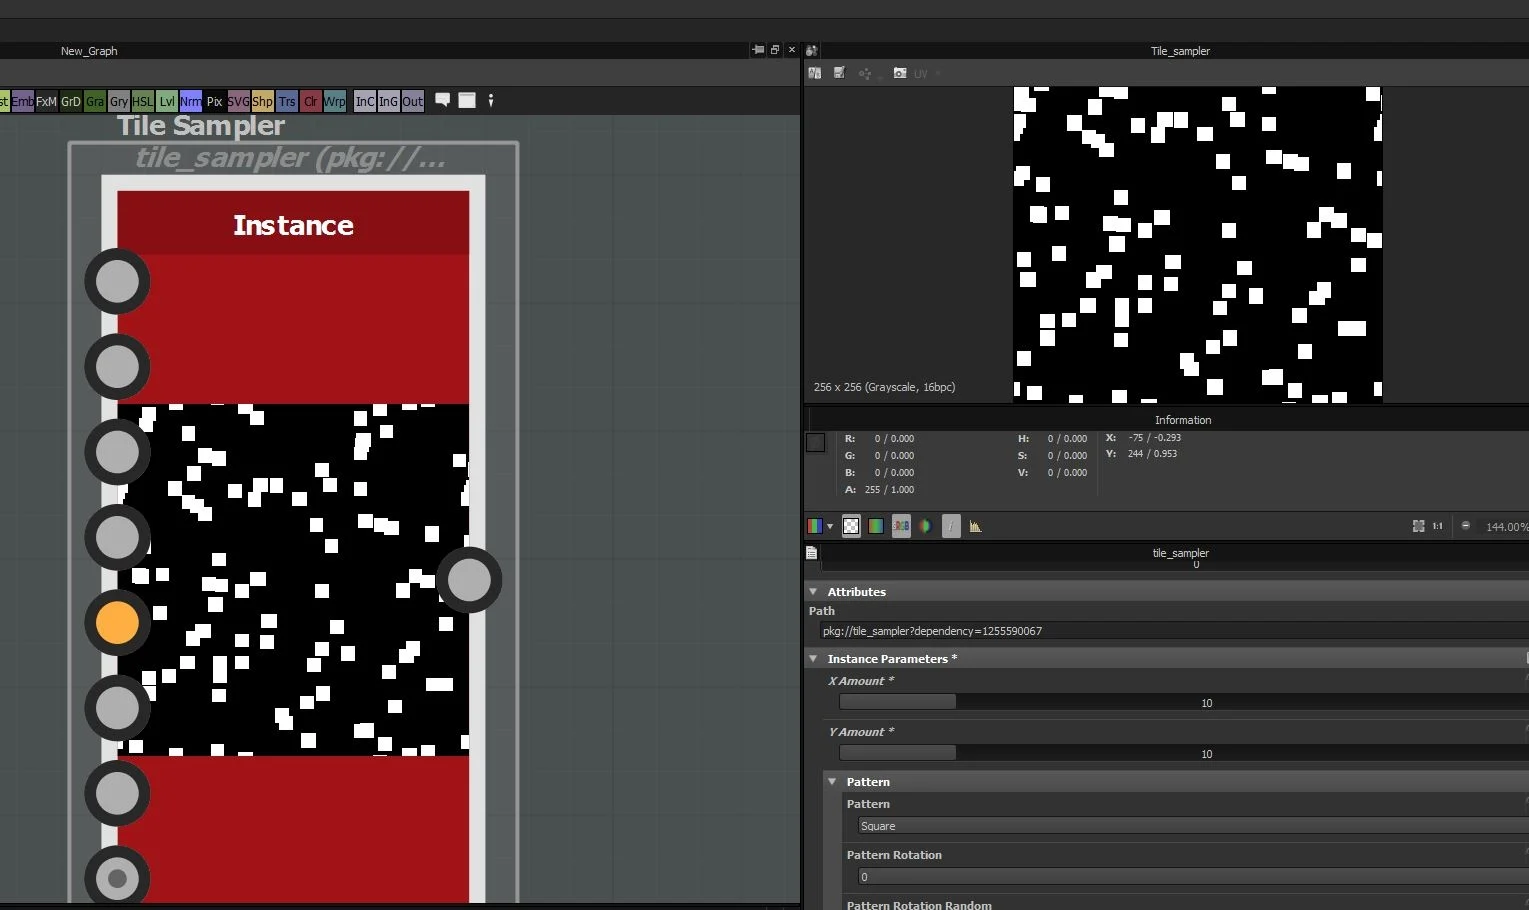
Task: Toggle the alpha checkerboard display
Action: (851, 526)
